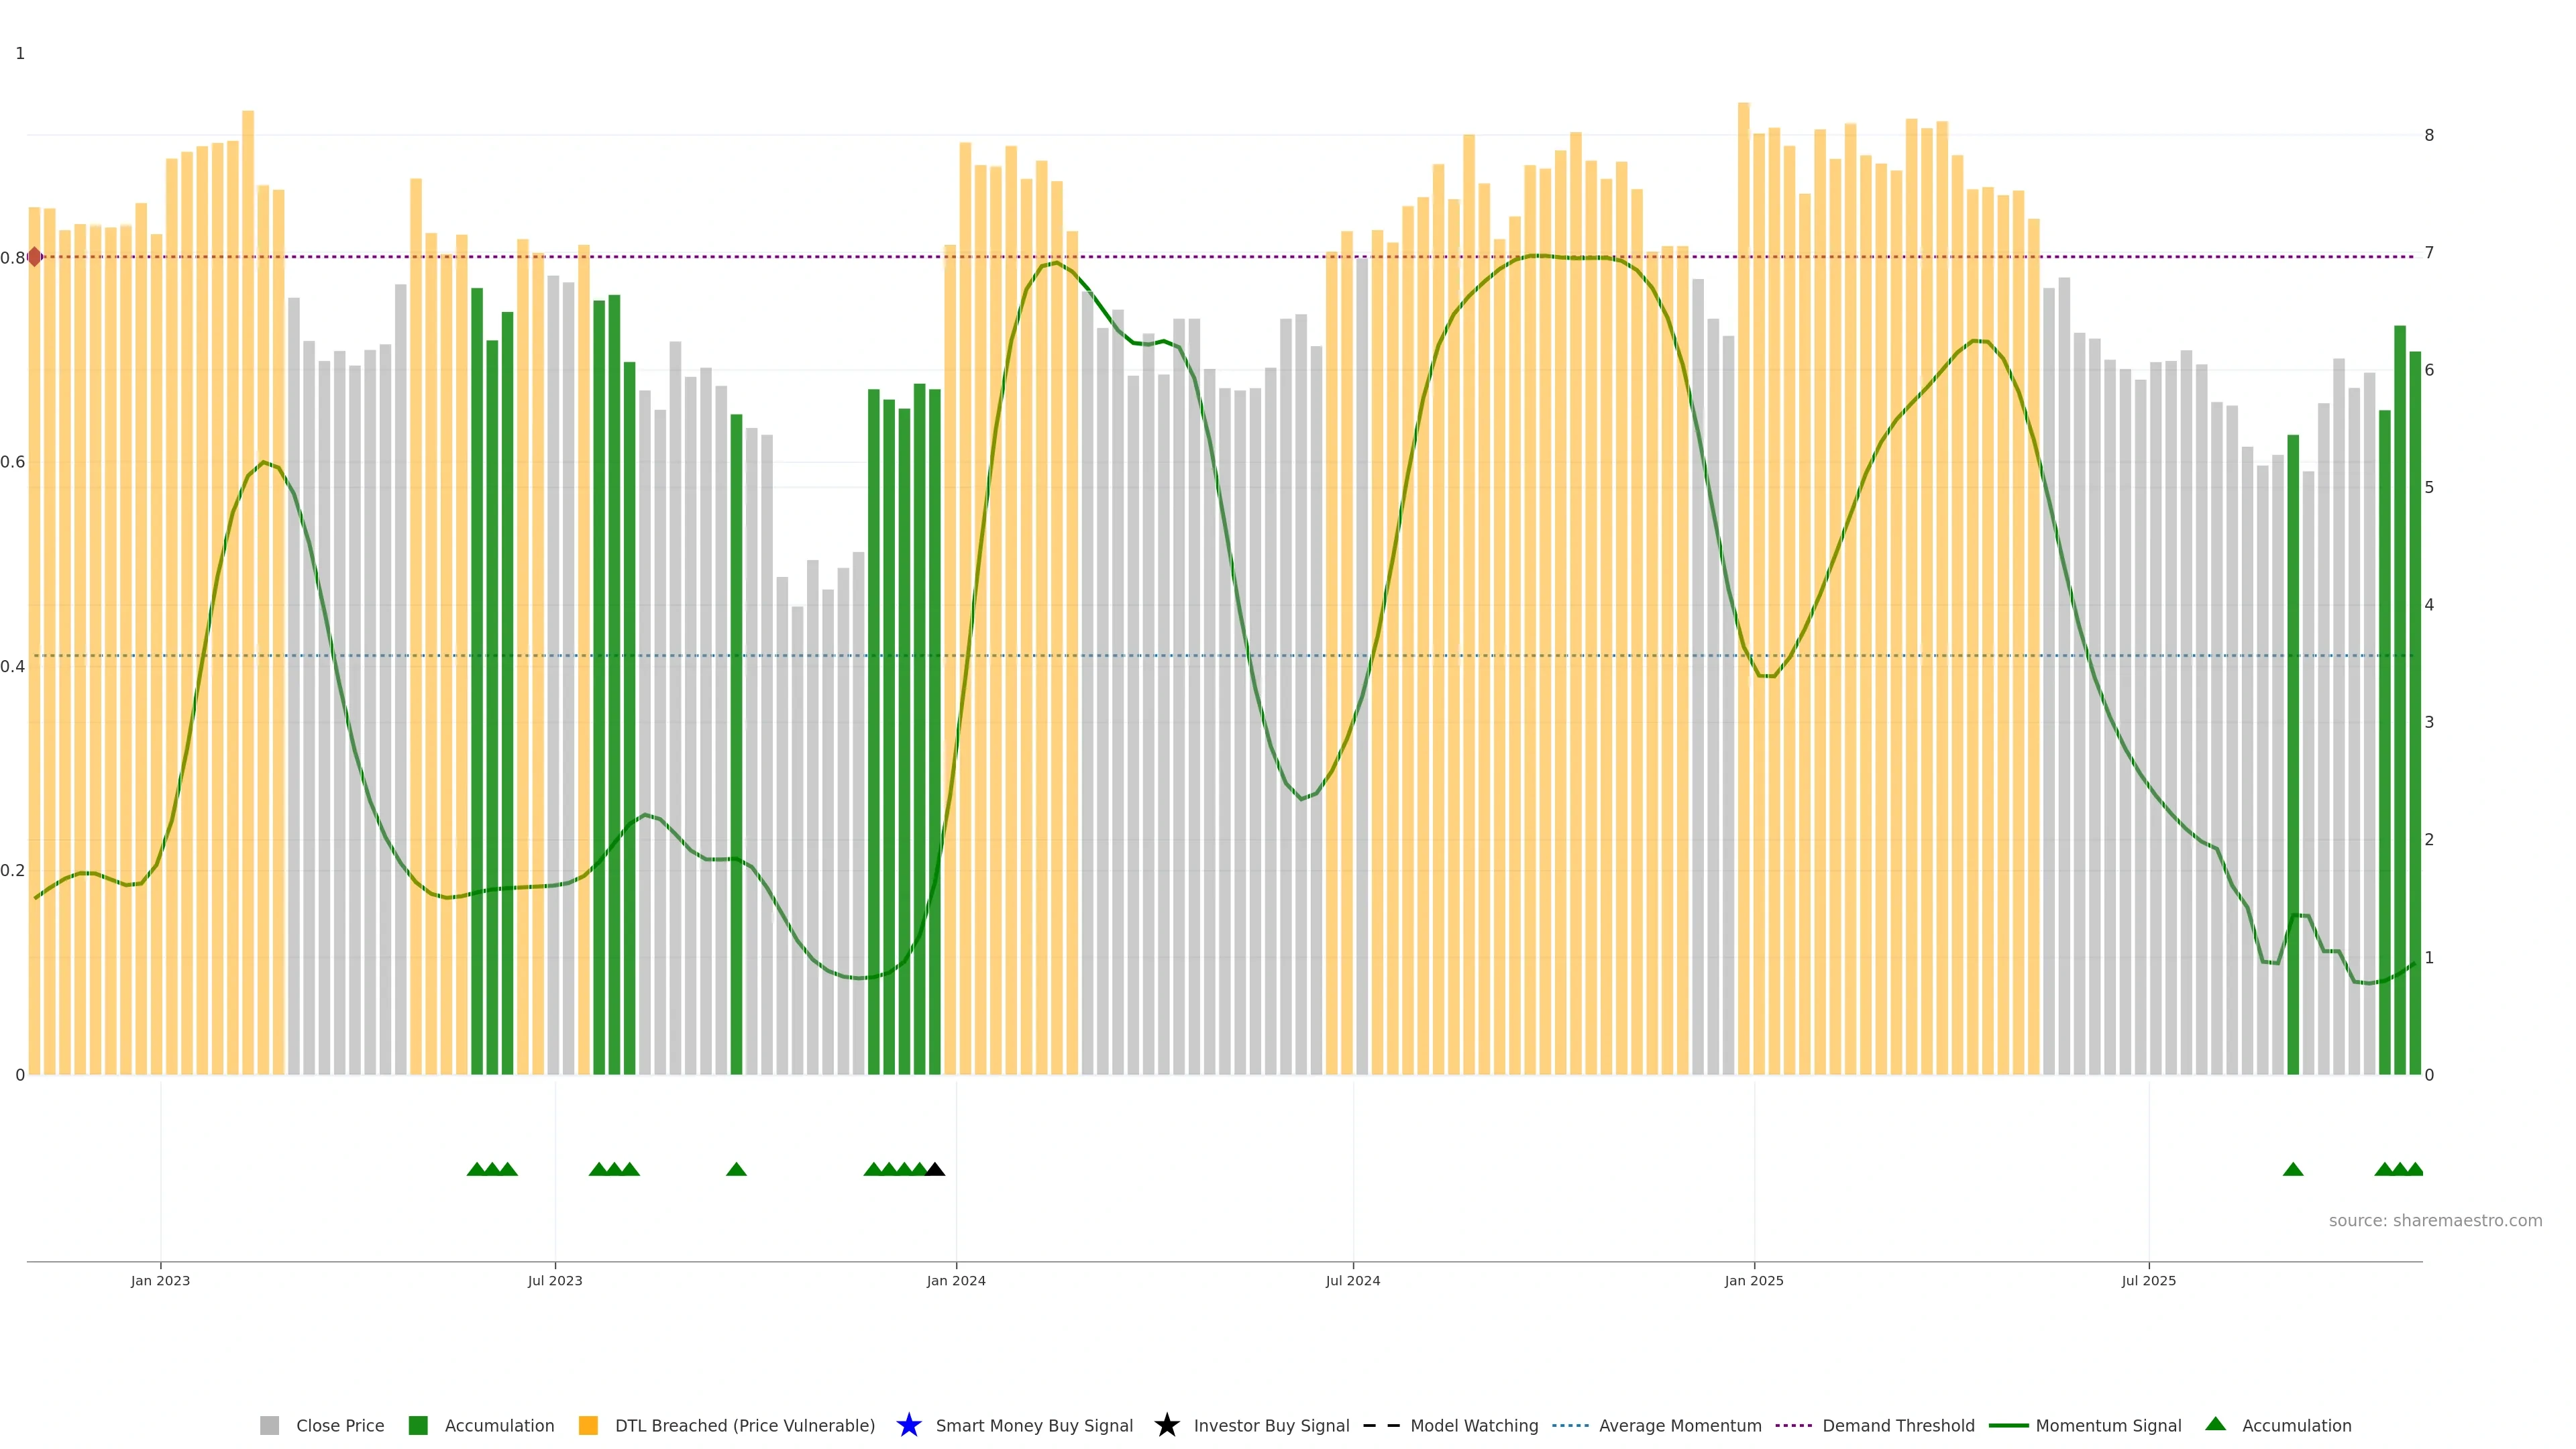Click the Model Watching dashed line icon
This screenshot has height=1449, width=2576.
[x=1381, y=1425]
